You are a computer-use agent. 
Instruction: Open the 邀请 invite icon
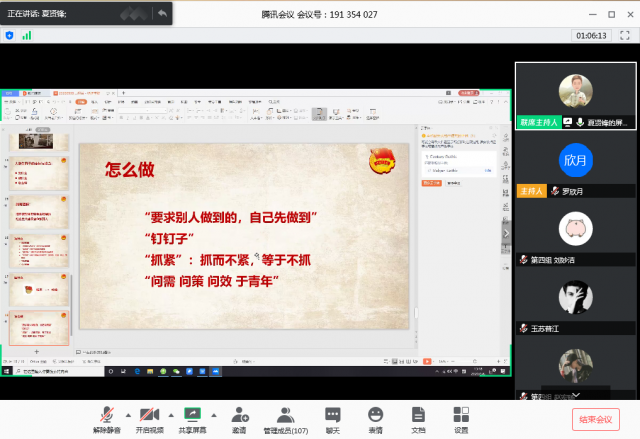(x=240, y=415)
